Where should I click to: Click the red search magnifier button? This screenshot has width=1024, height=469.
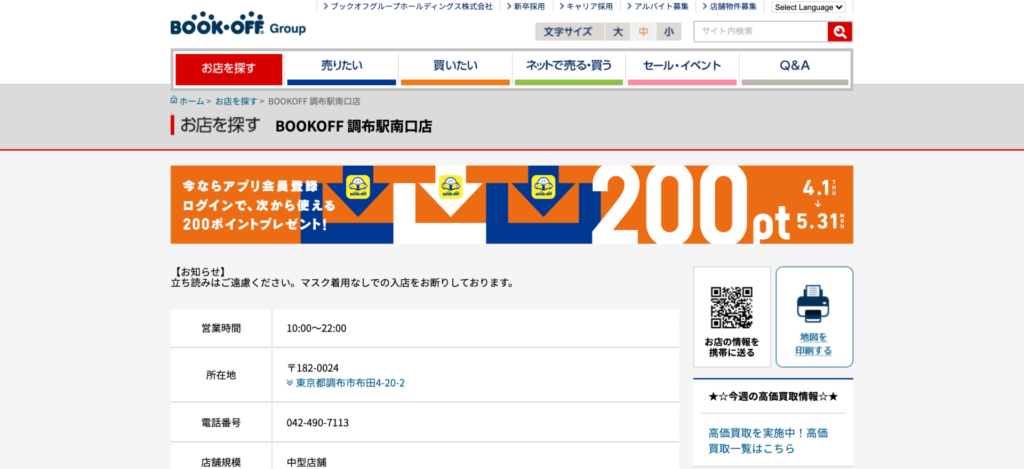839,31
